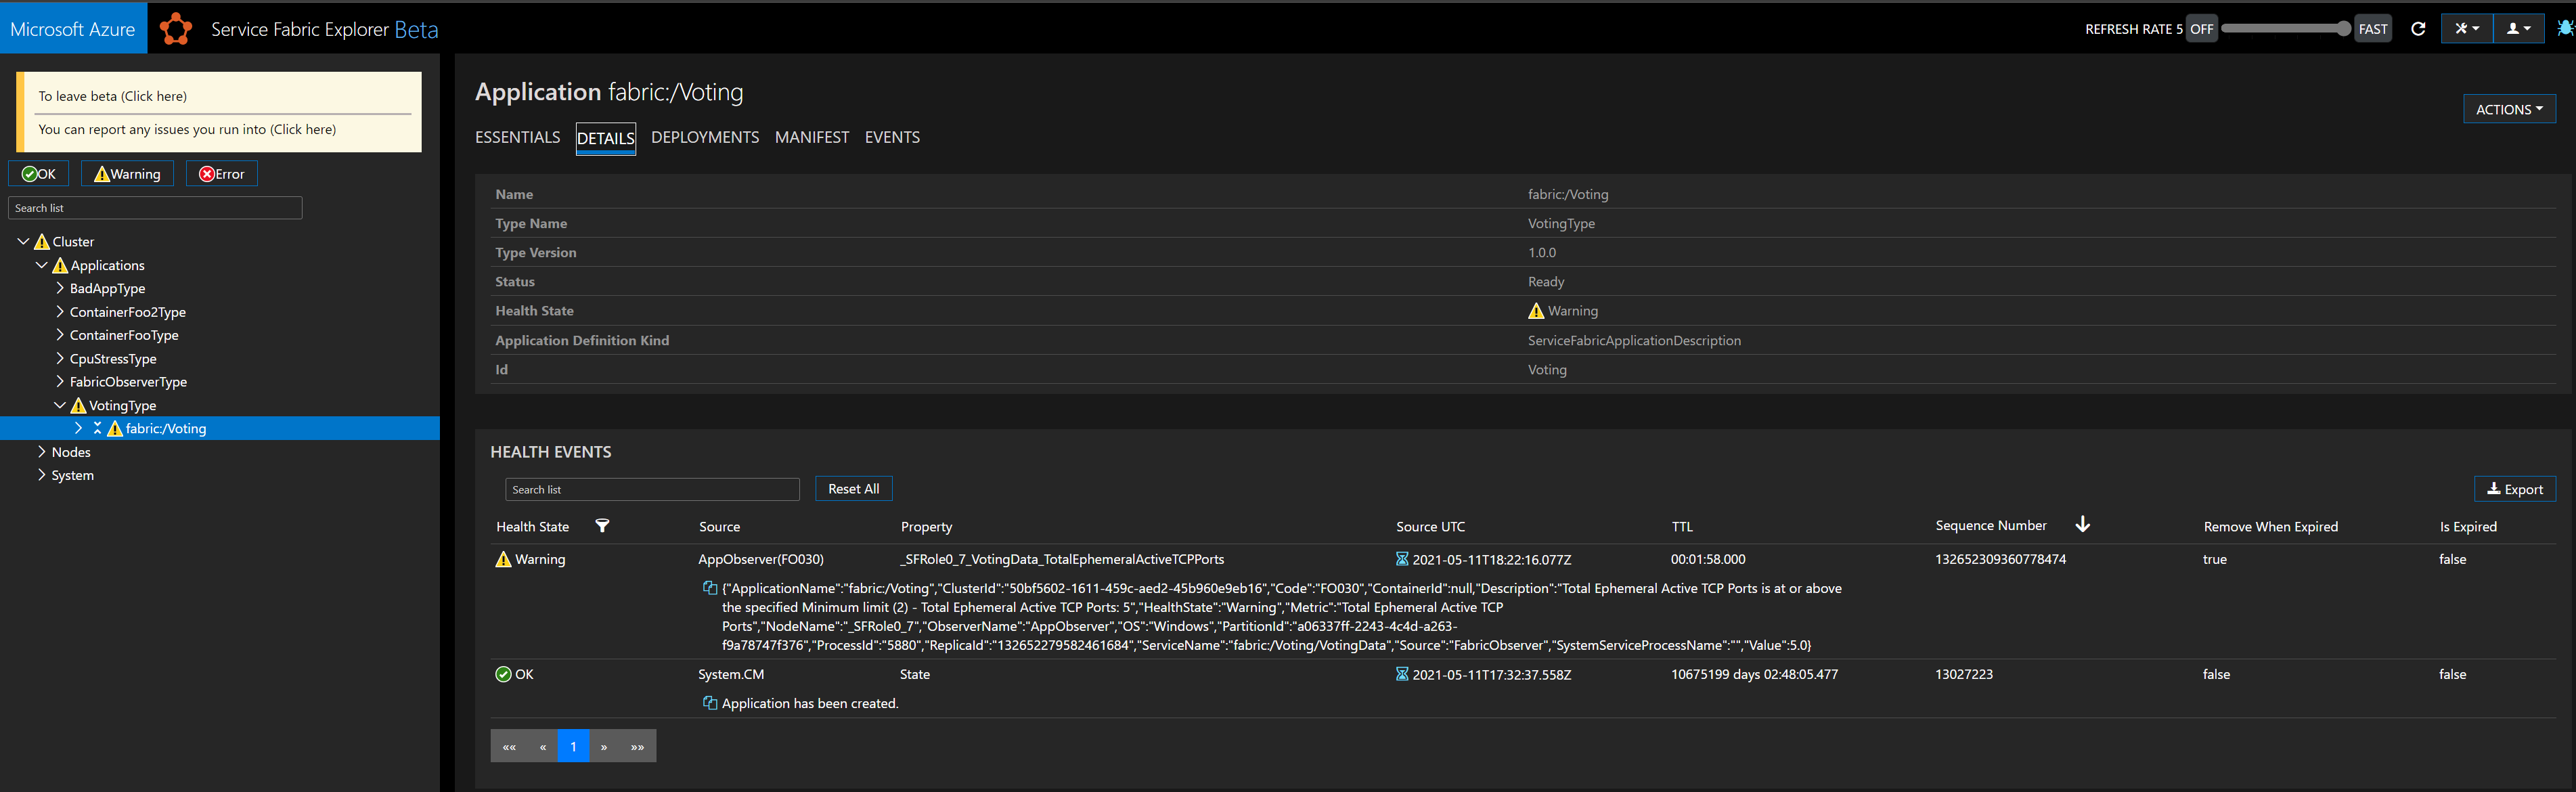Click the refresh cluster data icon
Viewport: 2576px width, 792px height.
tap(2418, 29)
